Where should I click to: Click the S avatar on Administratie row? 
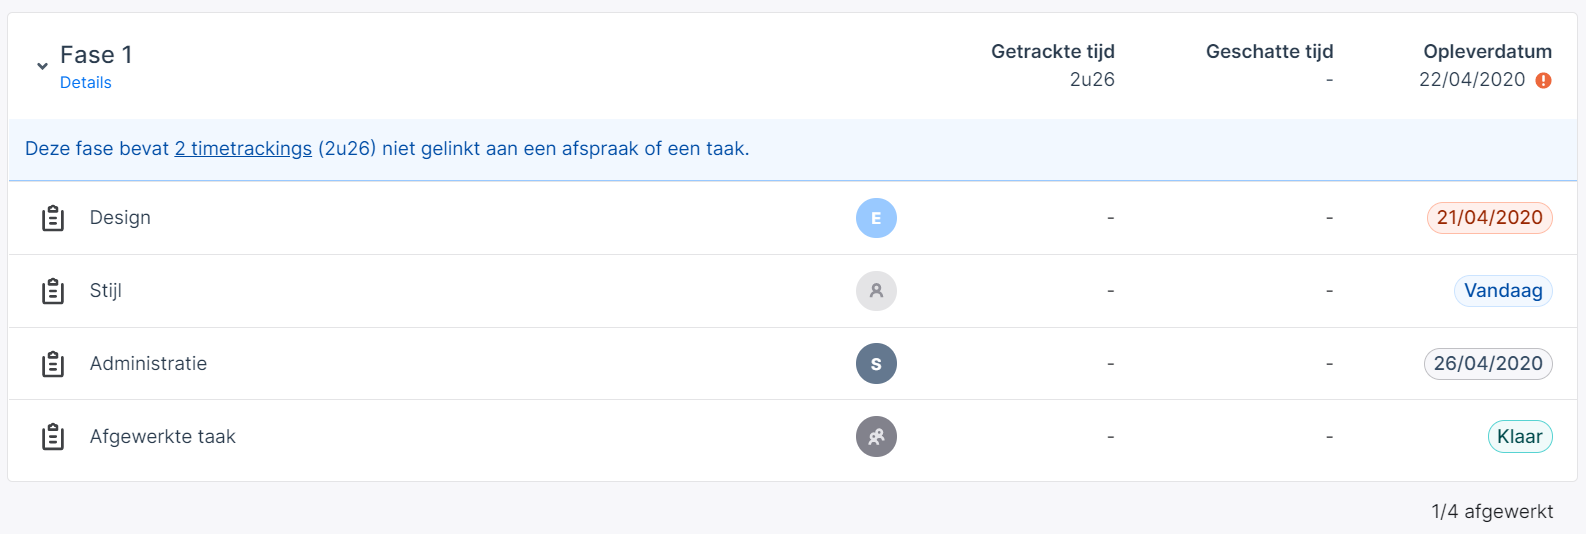click(x=876, y=364)
